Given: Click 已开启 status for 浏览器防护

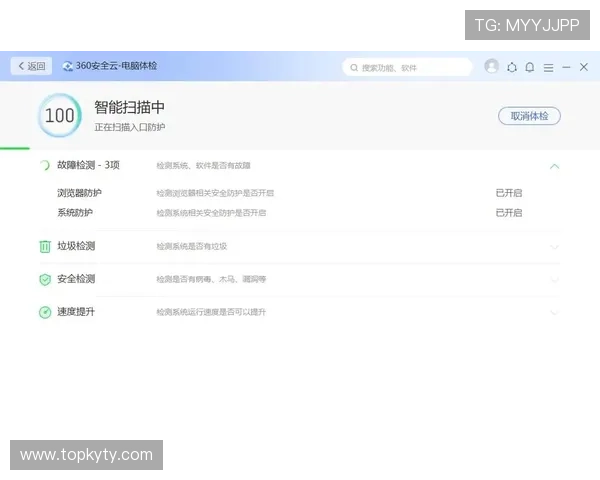Looking at the screenshot, I should pos(509,193).
